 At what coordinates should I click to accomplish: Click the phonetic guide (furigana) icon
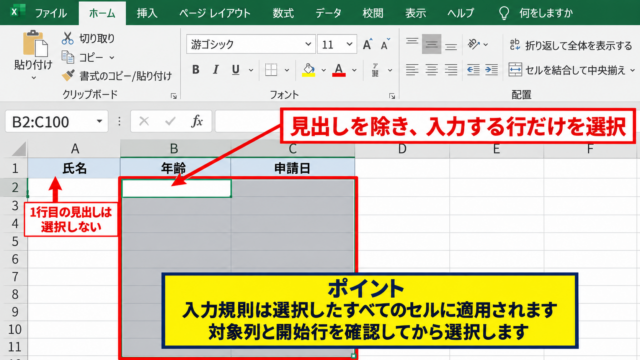pos(376,70)
